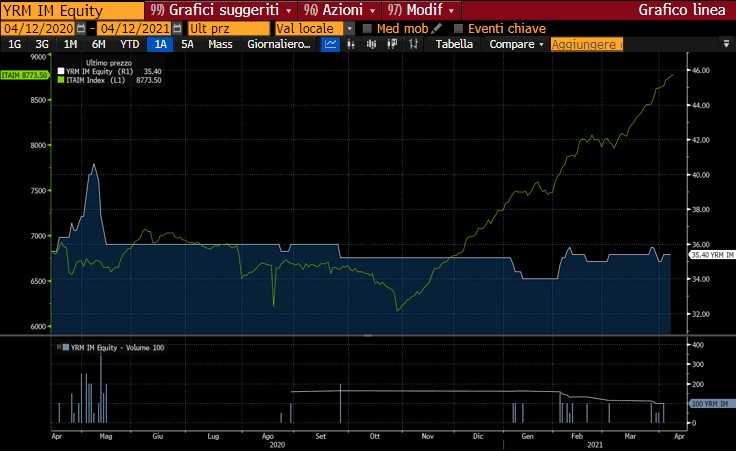This screenshot has width=736, height=451.
Task: Select the 3G time range tab
Action: (42, 44)
